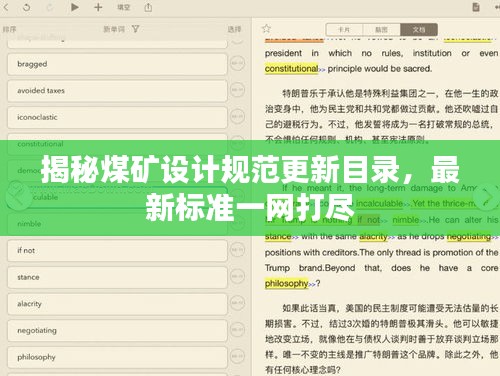
Task: Tap the back chevron in top toolbar
Action: [6, 7]
